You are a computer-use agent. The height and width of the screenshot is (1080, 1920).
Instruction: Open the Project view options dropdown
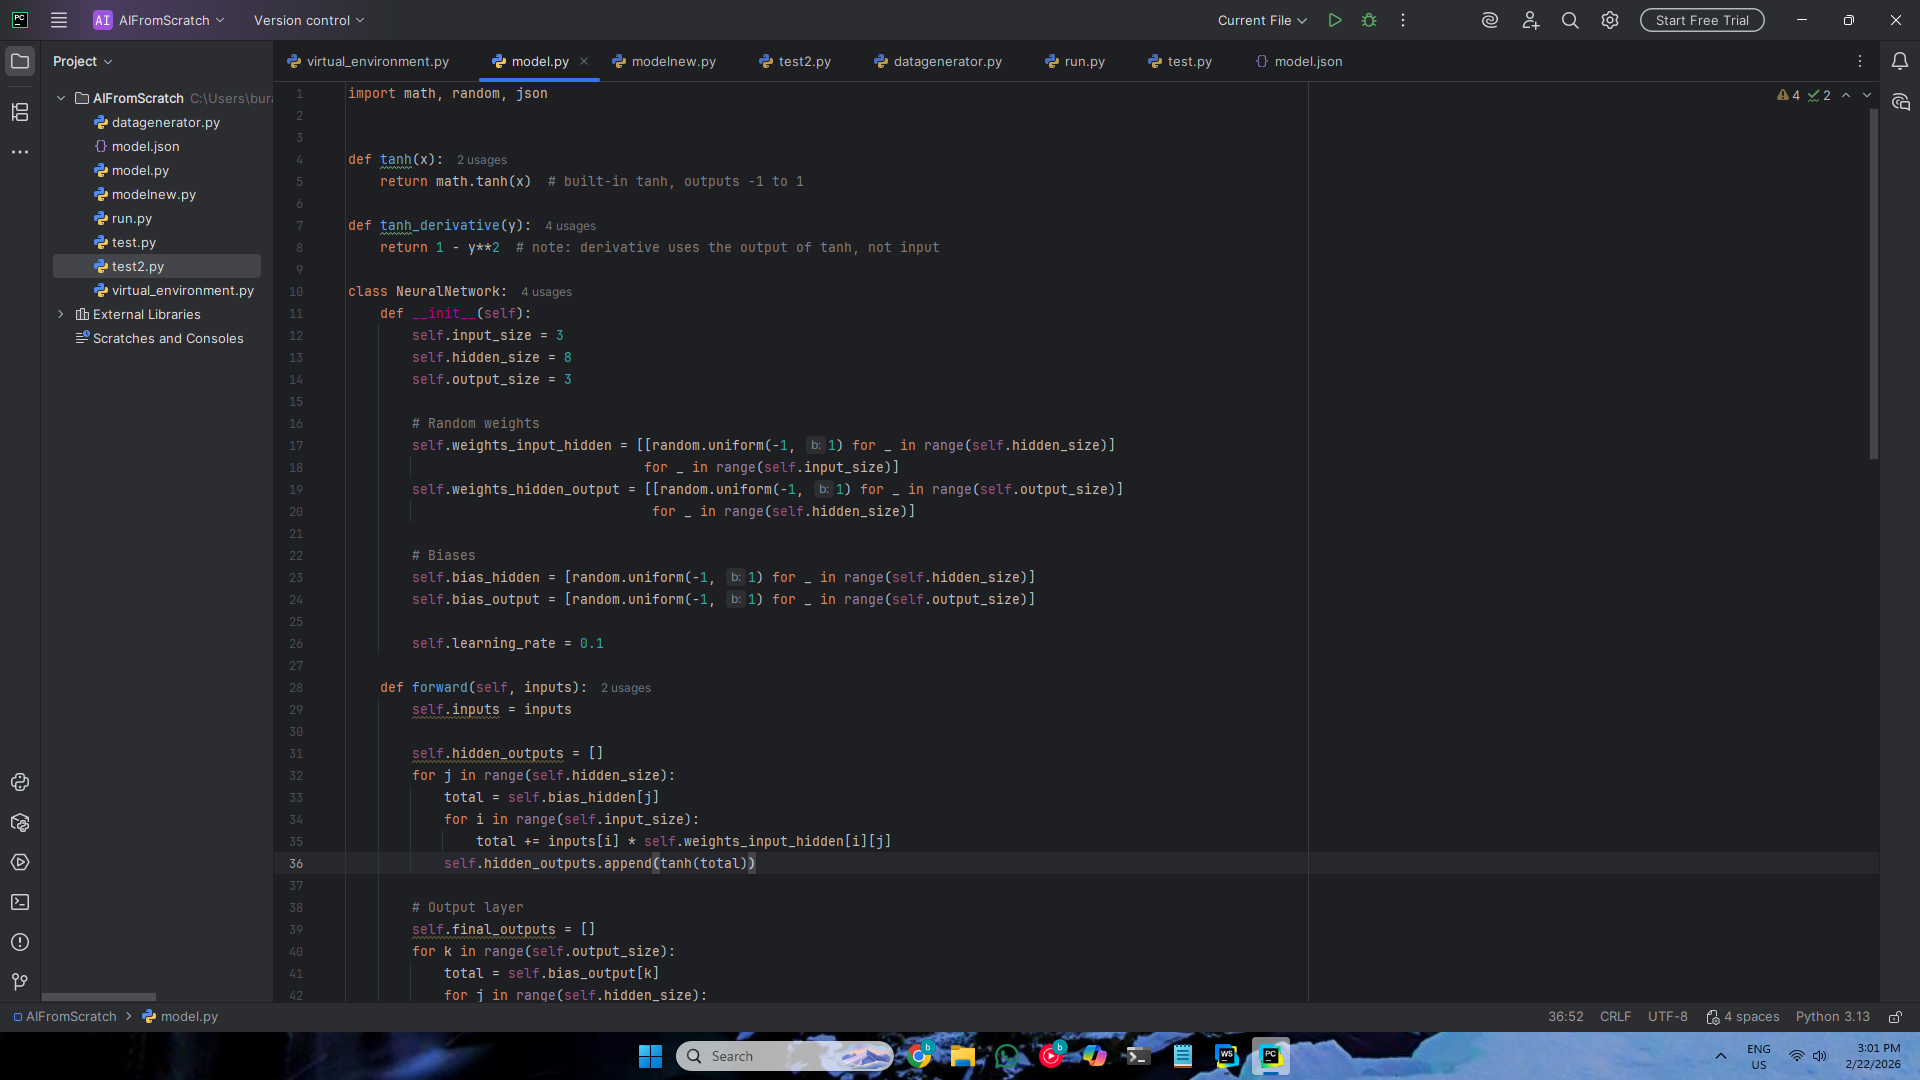[x=83, y=61]
